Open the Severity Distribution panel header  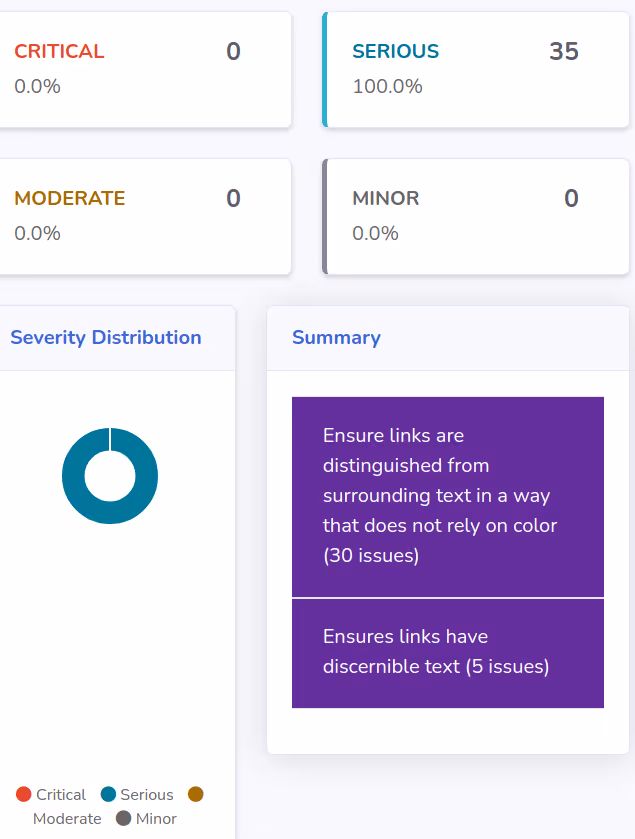point(106,337)
